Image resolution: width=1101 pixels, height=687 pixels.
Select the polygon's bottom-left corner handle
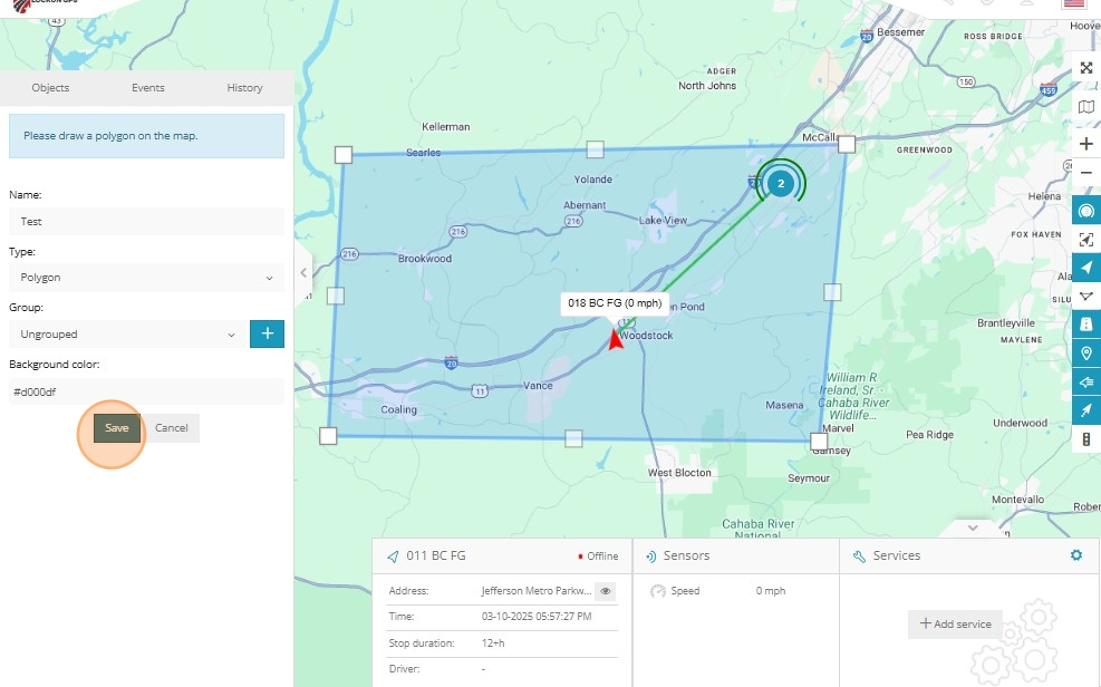point(328,436)
